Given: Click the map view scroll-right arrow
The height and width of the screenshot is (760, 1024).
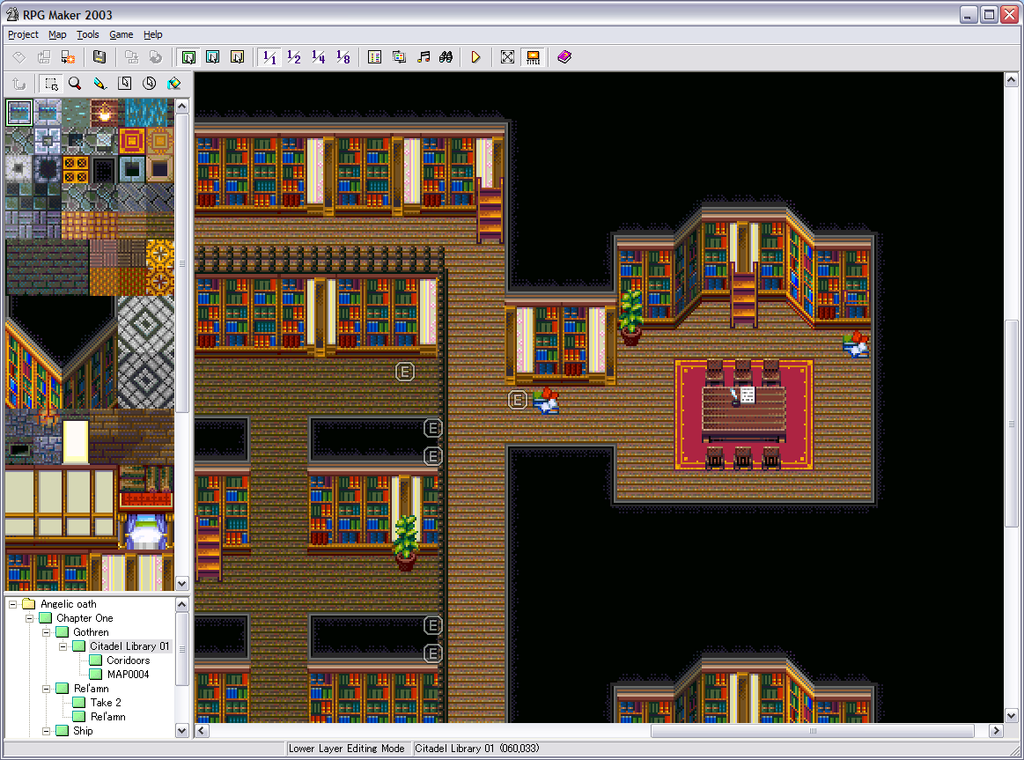Looking at the screenshot, I should tap(996, 731).
